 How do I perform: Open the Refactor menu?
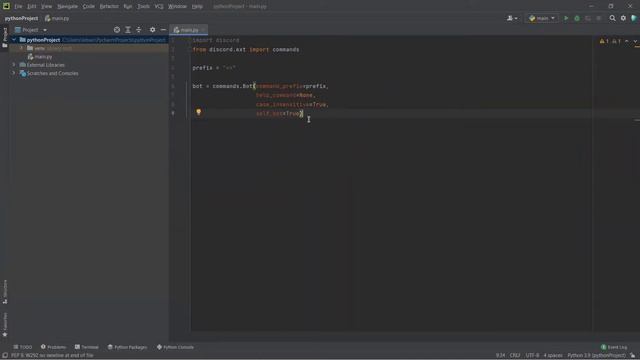click(109, 7)
